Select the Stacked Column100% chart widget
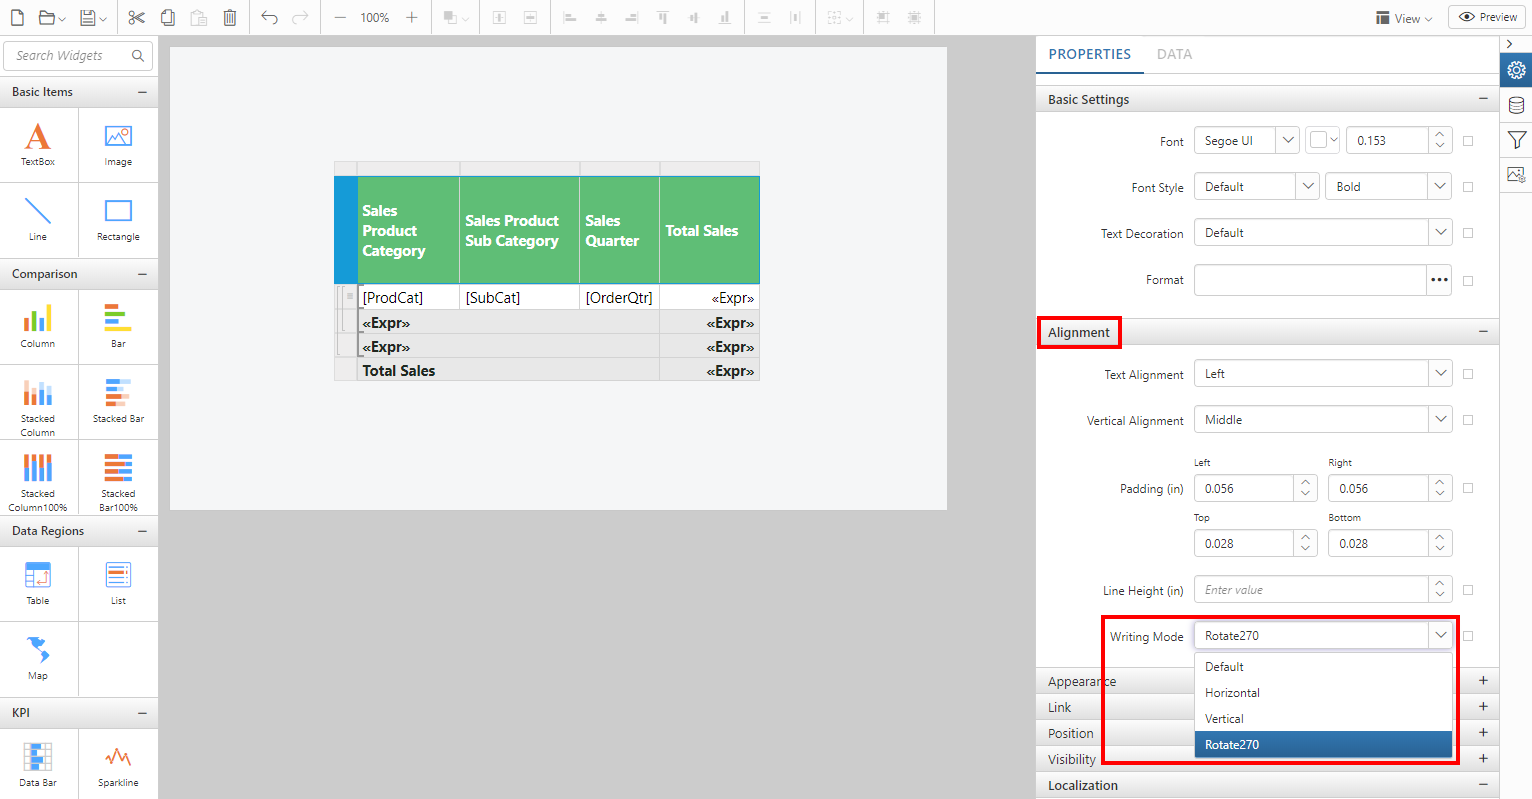 38,477
